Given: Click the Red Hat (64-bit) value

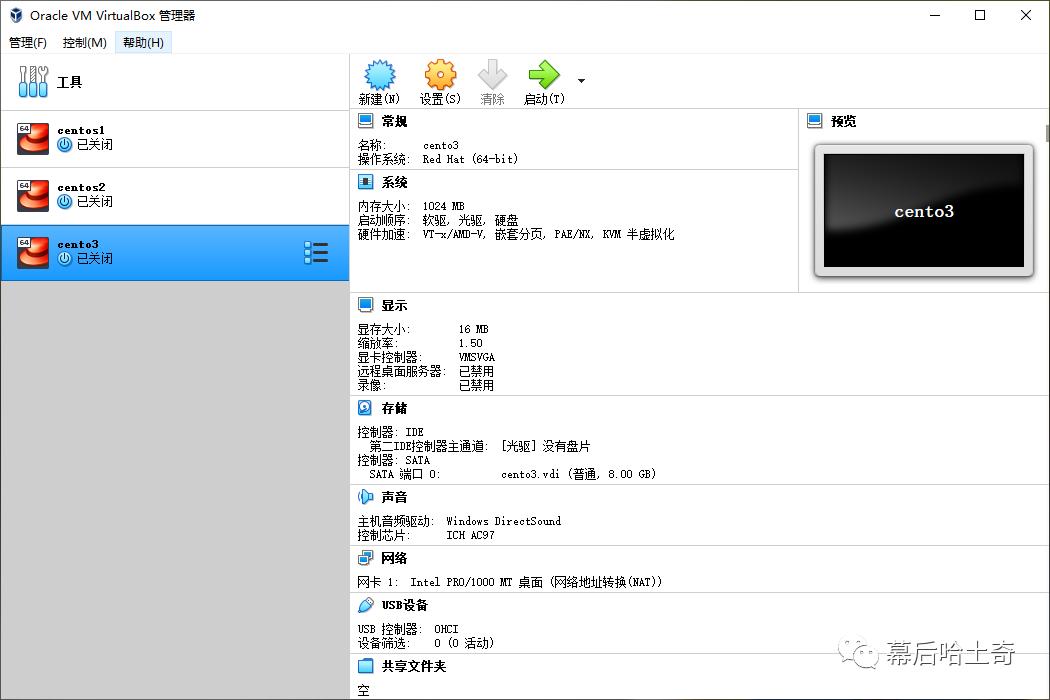Looking at the screenshot, I should point(470,159).
